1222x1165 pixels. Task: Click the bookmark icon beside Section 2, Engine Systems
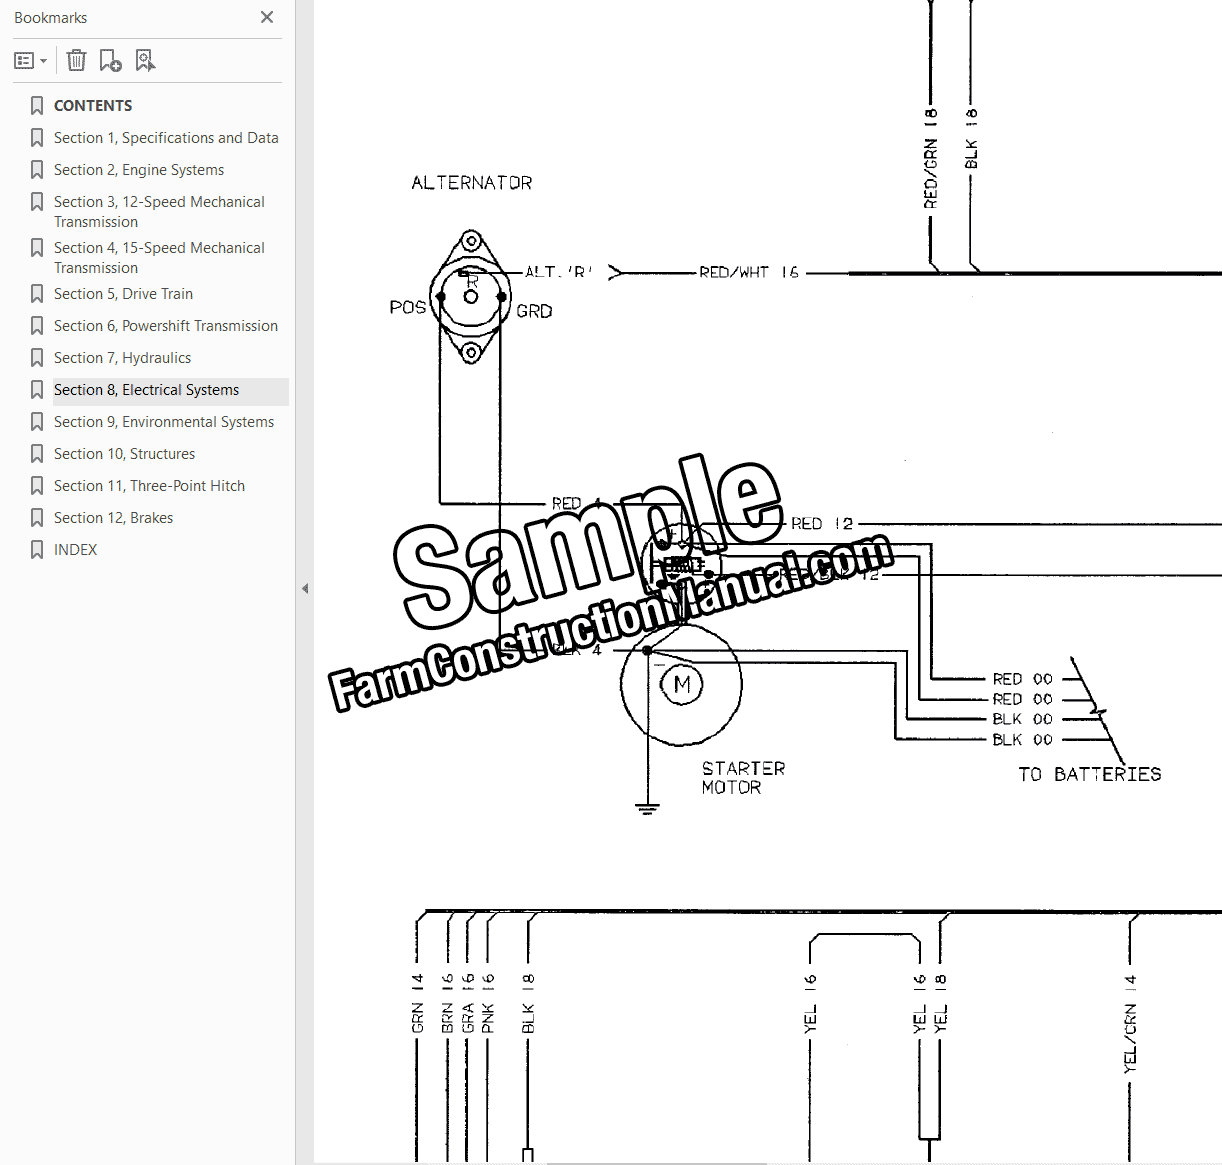(37, 170)
